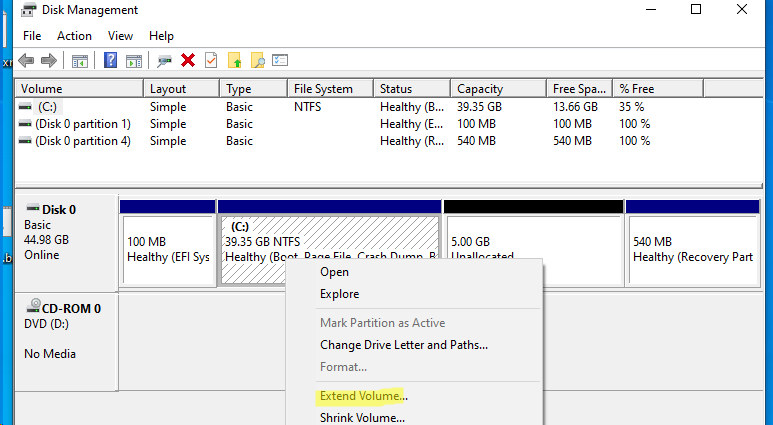Click the Disk 0 disk icon
Image resolution: width=773 pixels, height=425 pixels.
point(33,208)
